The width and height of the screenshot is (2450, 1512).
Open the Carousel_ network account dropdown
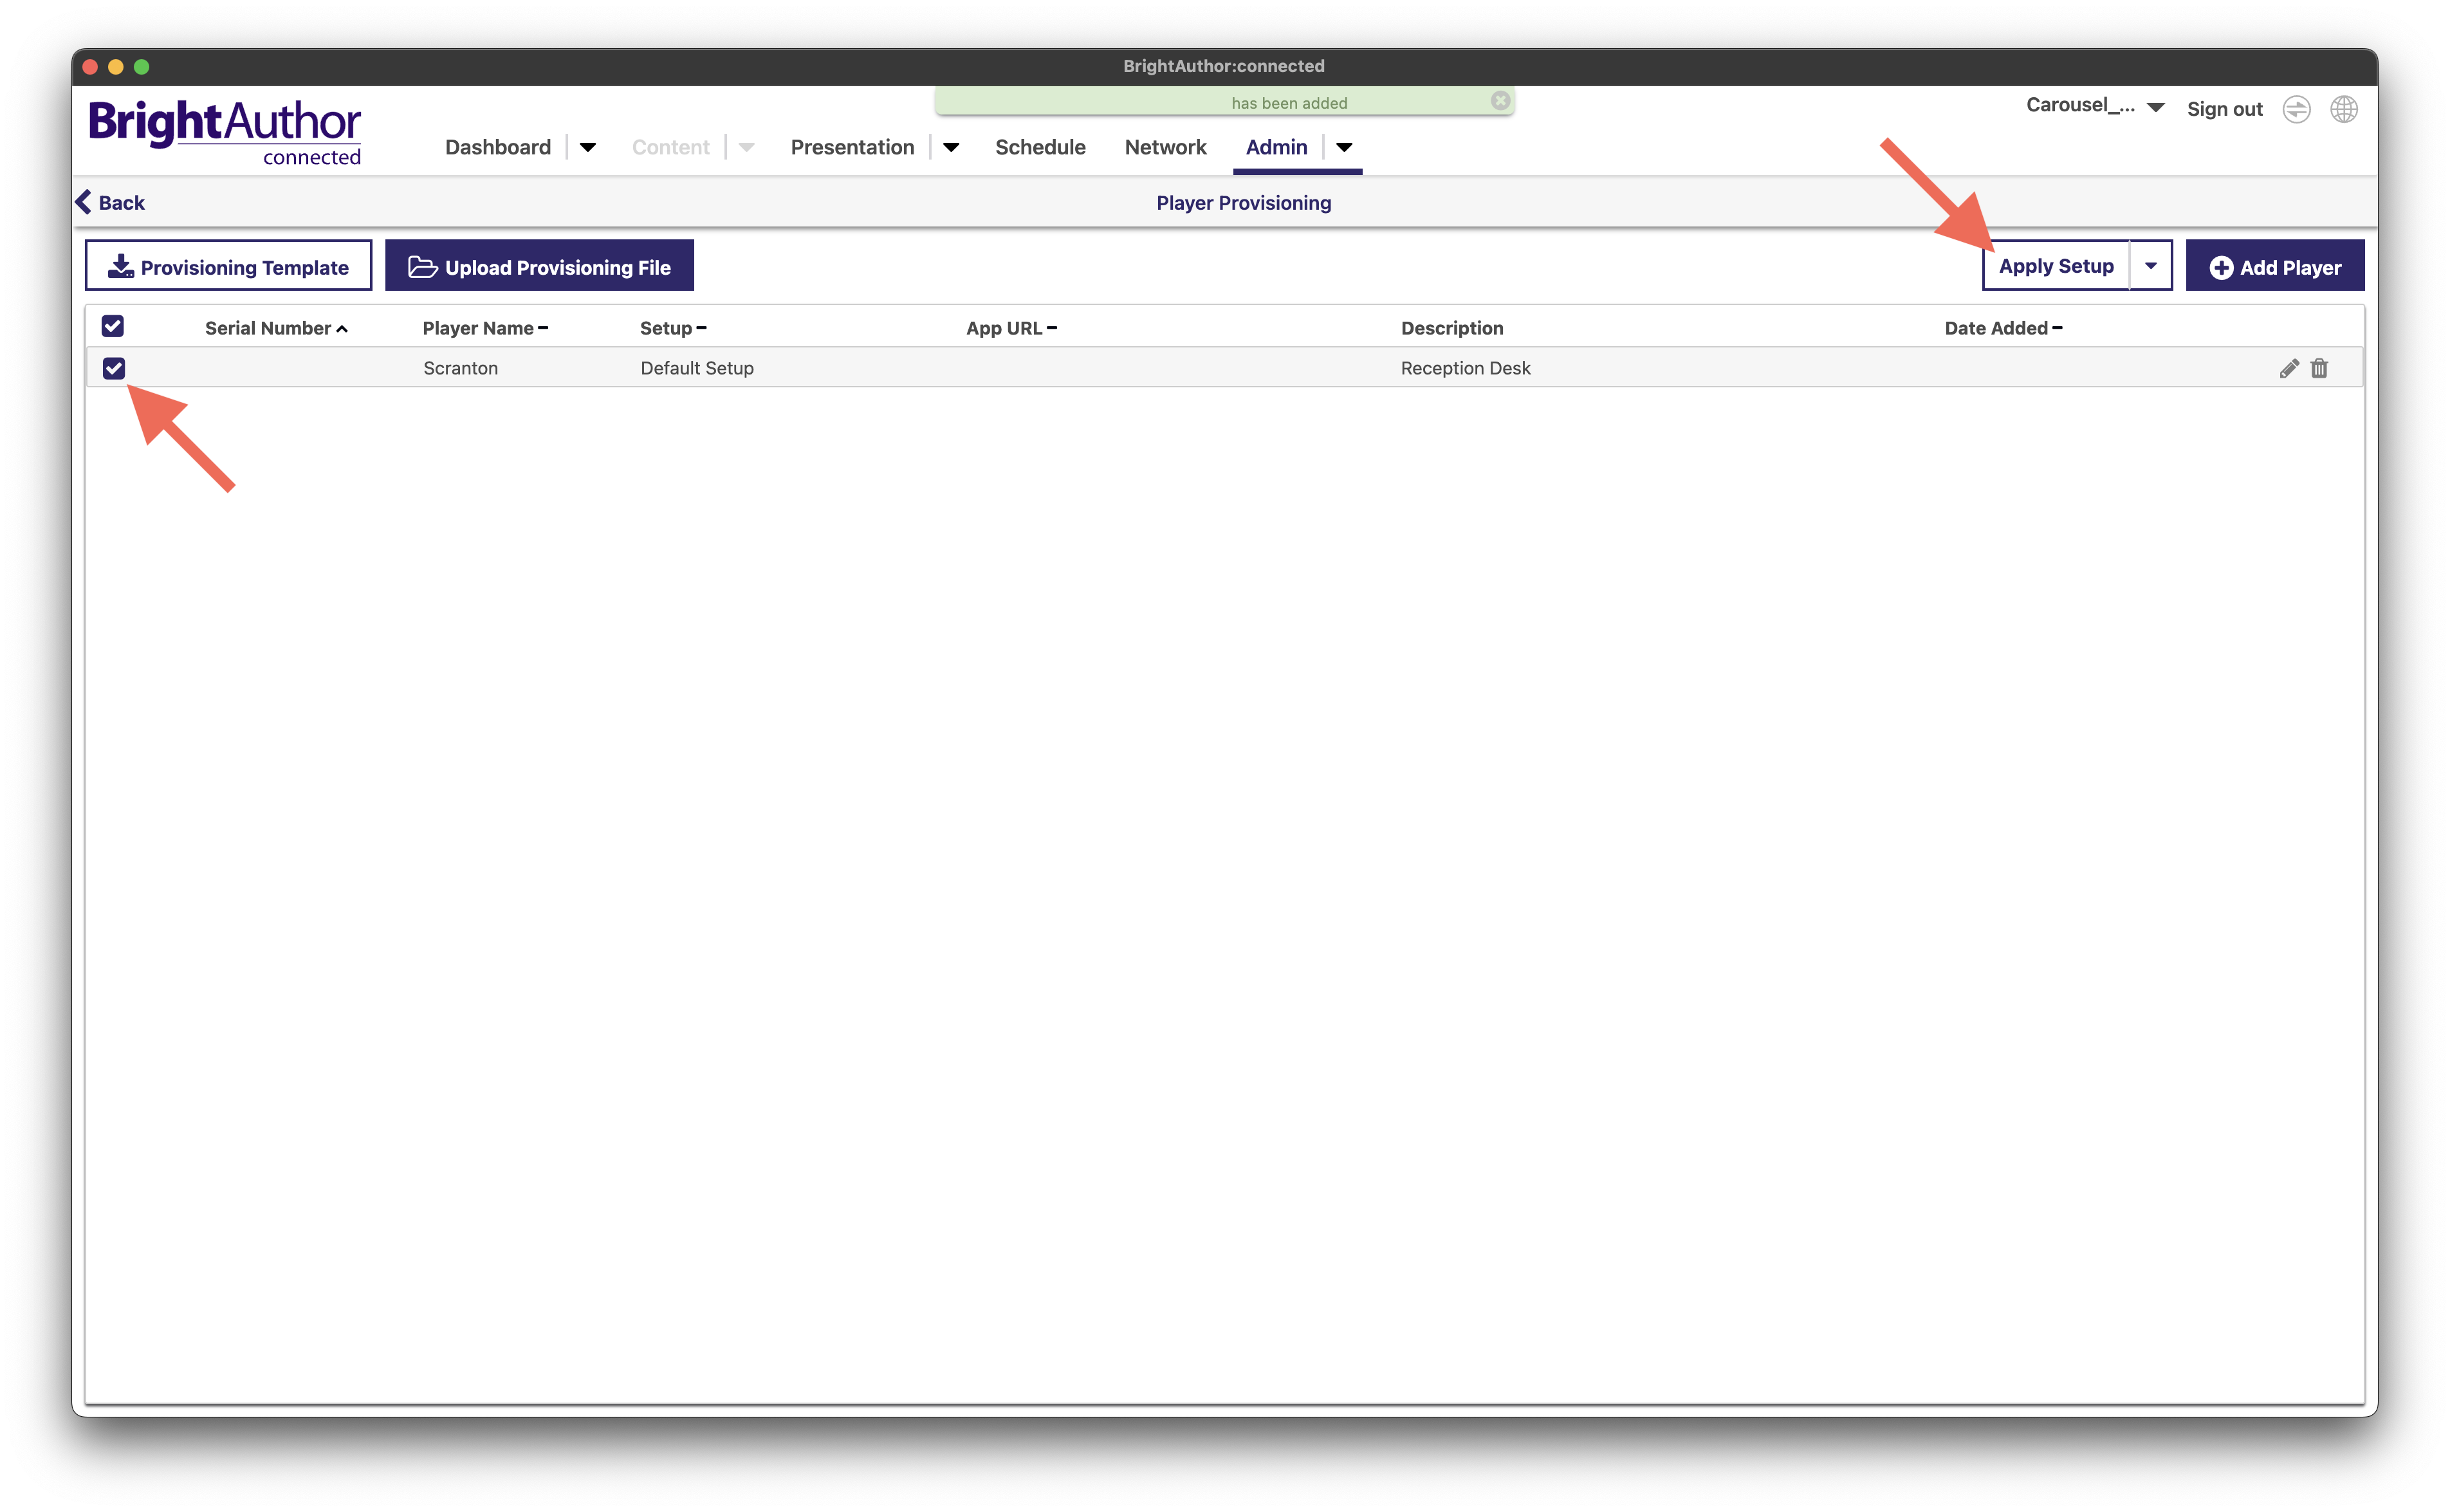(x=2095, y=106)
